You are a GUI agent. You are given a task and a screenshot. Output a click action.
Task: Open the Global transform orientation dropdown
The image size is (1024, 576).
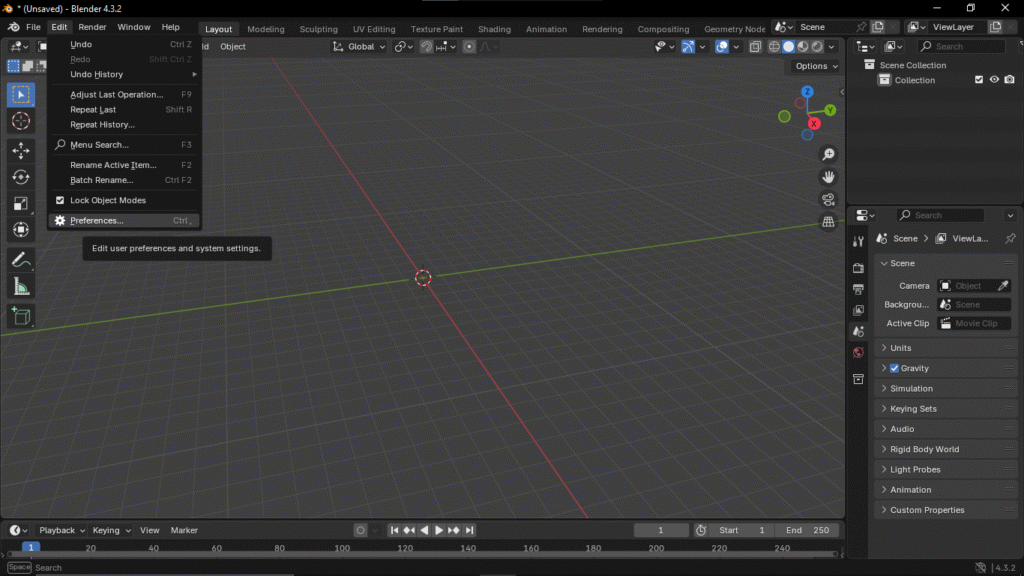[x=360, y=46]
